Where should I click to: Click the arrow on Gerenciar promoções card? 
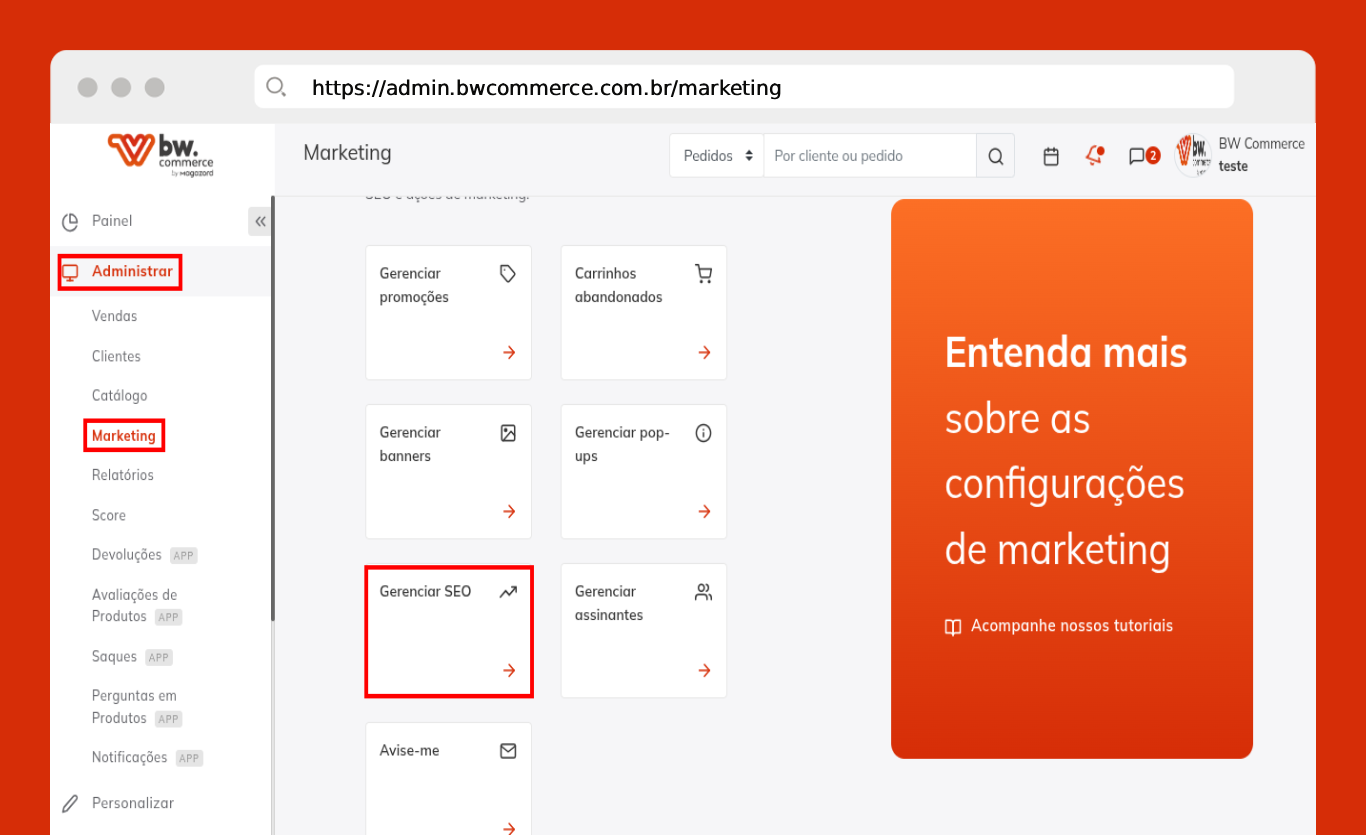[509, 352]
